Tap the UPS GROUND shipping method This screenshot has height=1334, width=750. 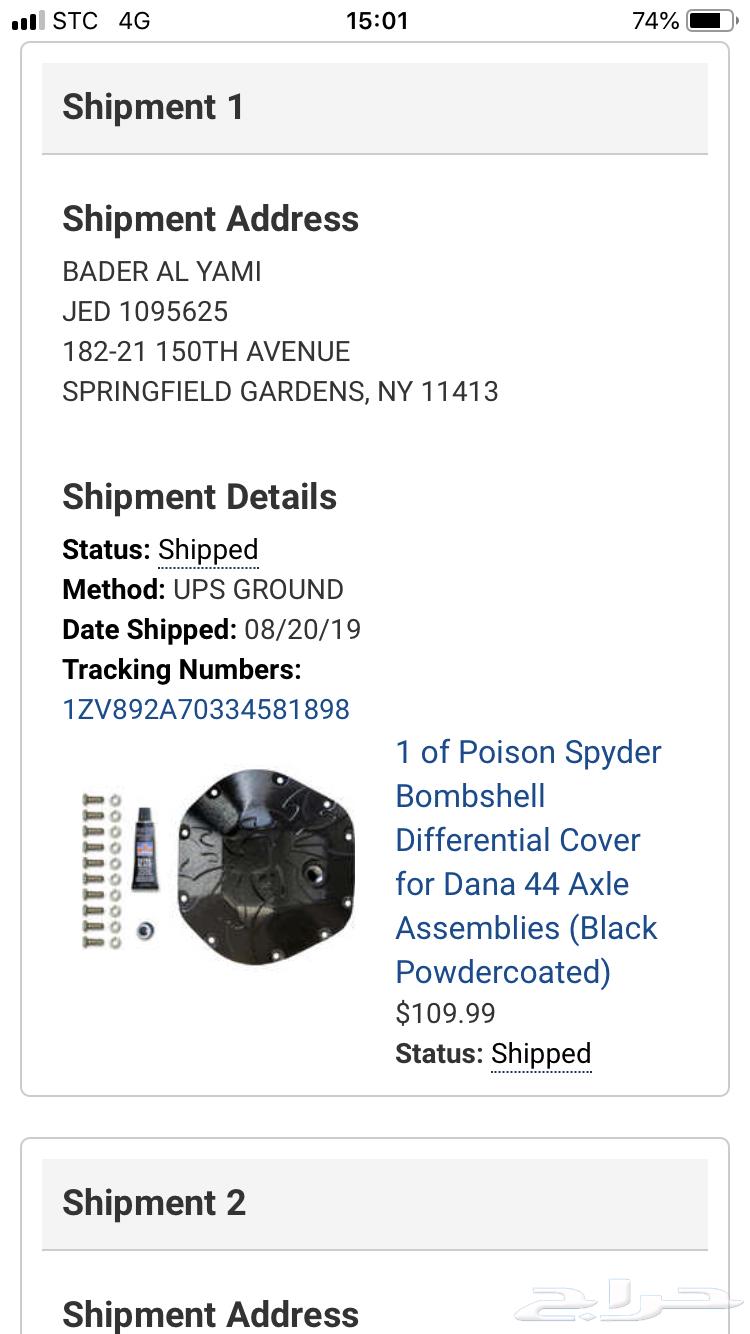[x=258, y=590]
